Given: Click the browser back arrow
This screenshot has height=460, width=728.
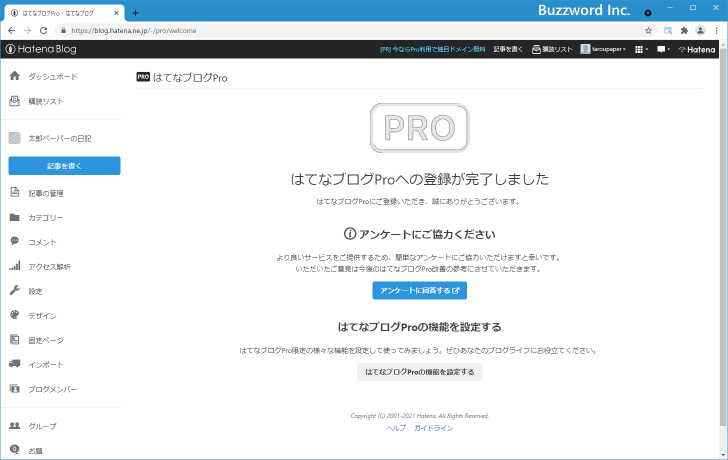Looking at the screenshot, I should pos(12,31).
